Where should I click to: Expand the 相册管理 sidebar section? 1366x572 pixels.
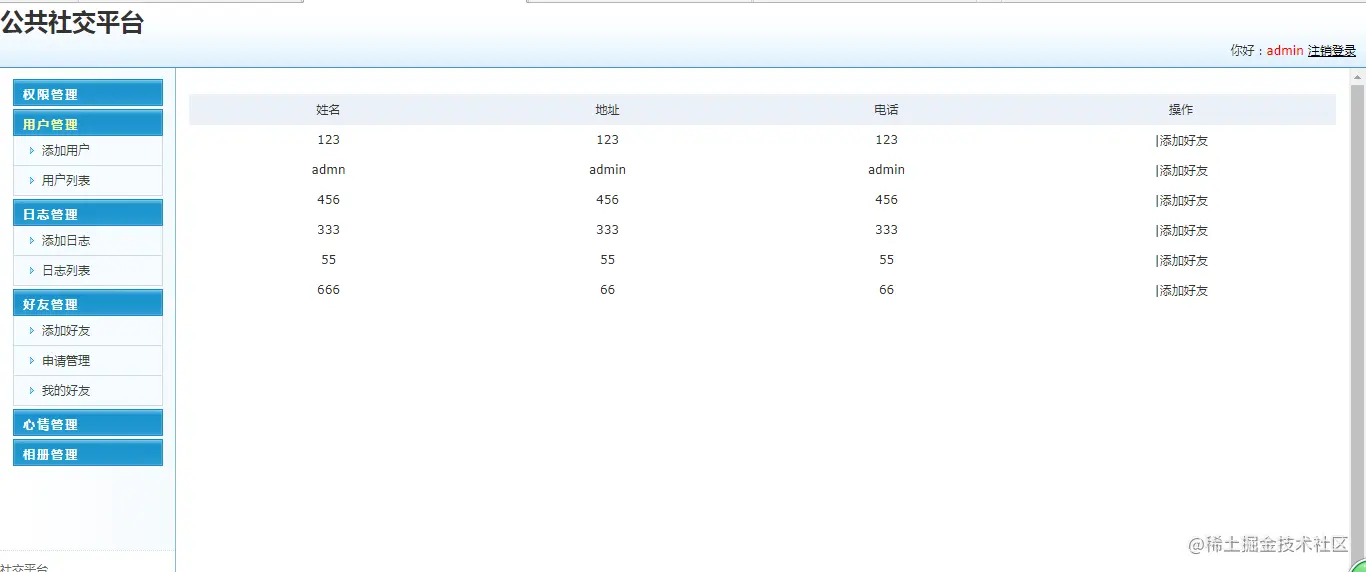tap(87, 454)
